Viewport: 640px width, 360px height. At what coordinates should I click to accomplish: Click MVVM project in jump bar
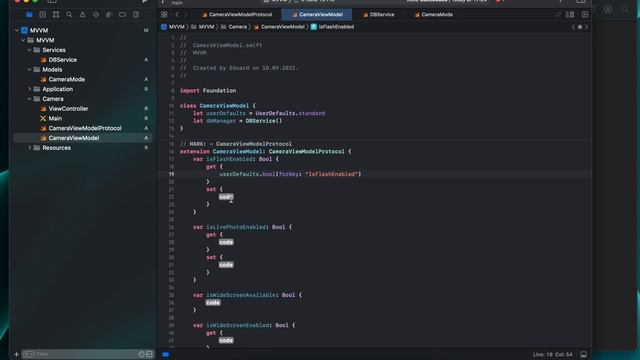[x=173, y=27]
